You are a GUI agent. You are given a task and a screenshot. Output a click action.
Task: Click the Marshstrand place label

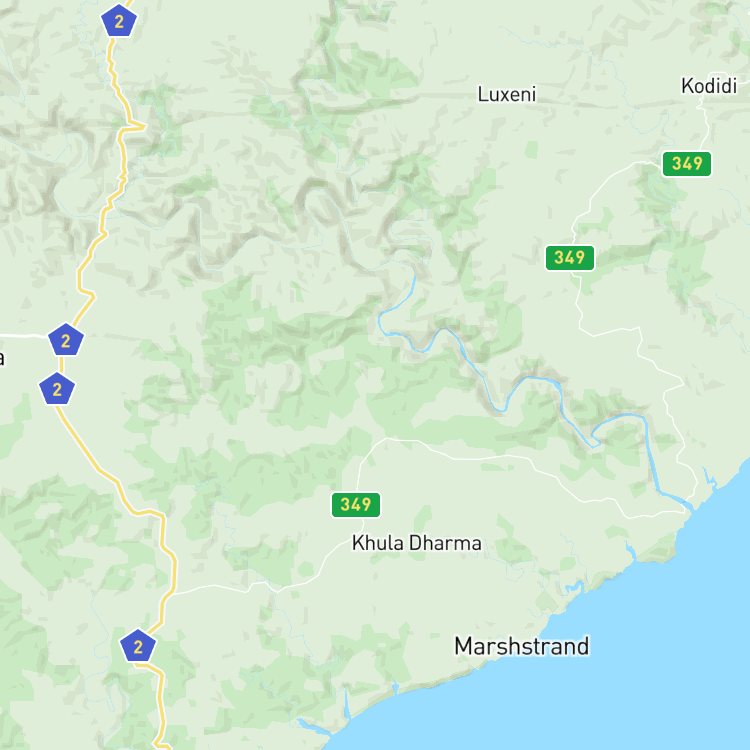click(521, 646)
